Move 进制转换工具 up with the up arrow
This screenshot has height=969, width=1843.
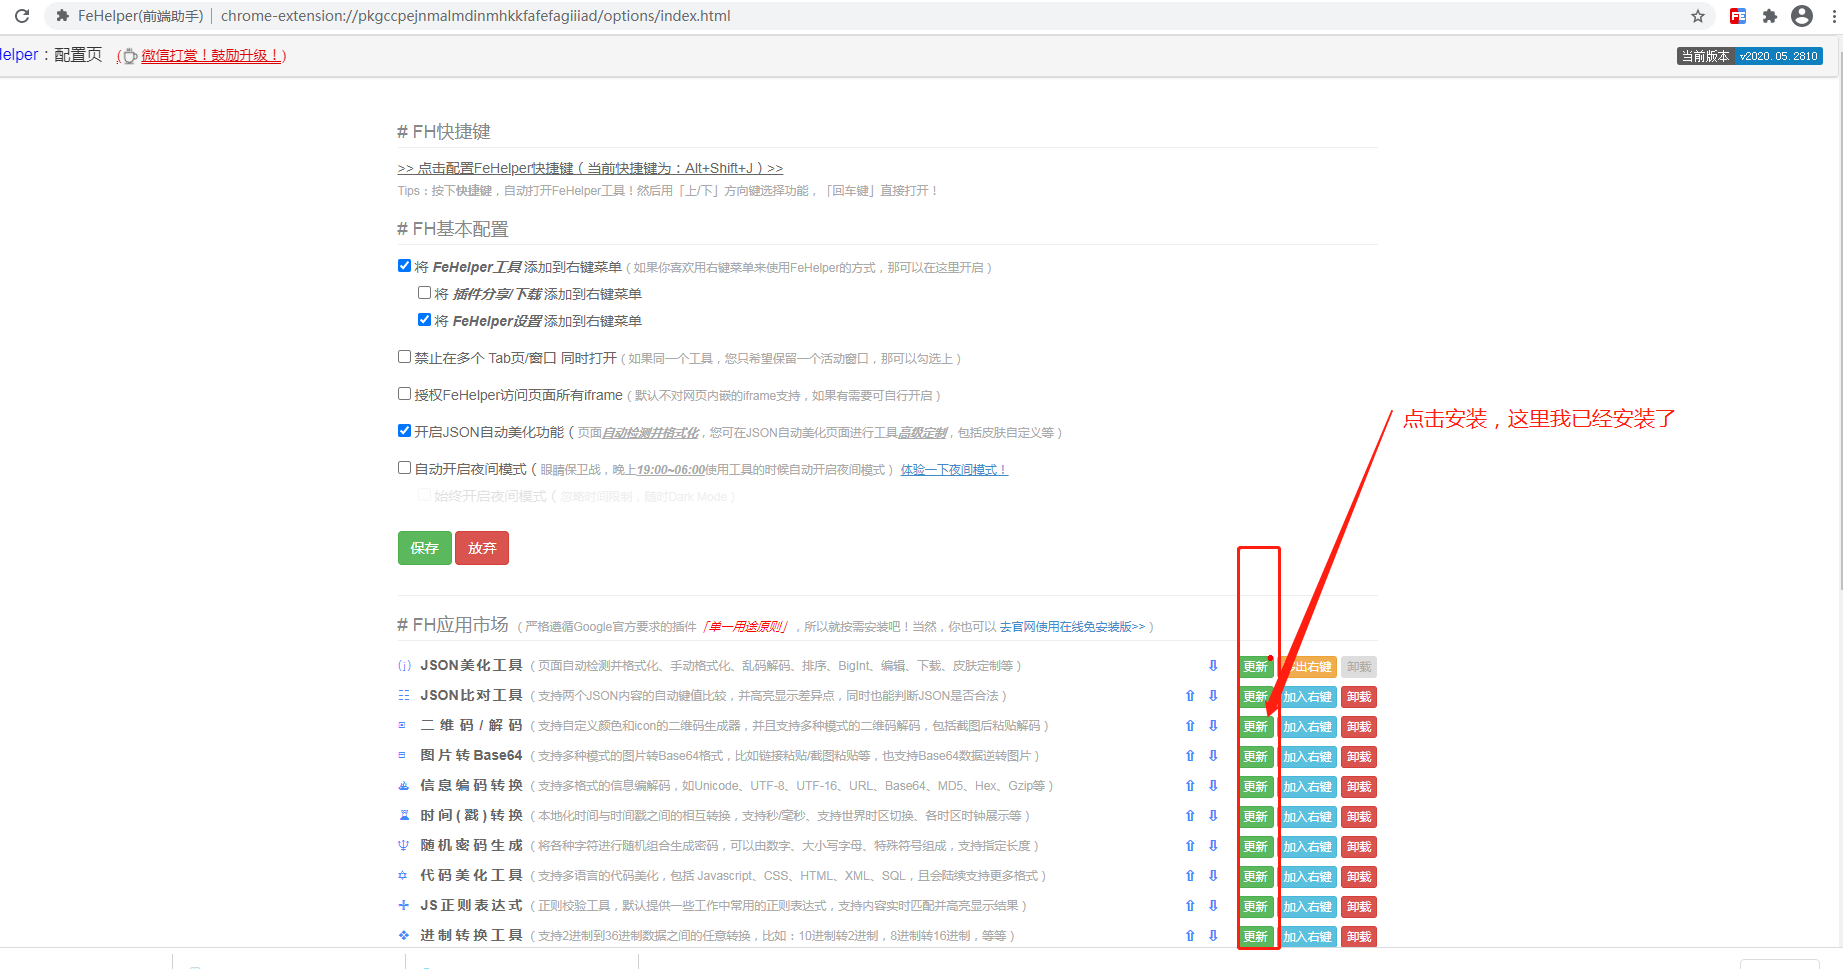tap(1190, 936)
